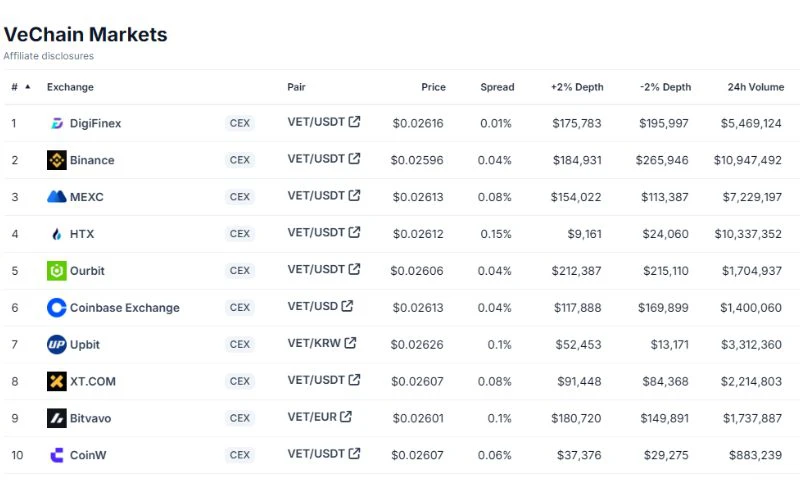Sort table by Spread column header
800x500 pixels.
pos(497,87)
